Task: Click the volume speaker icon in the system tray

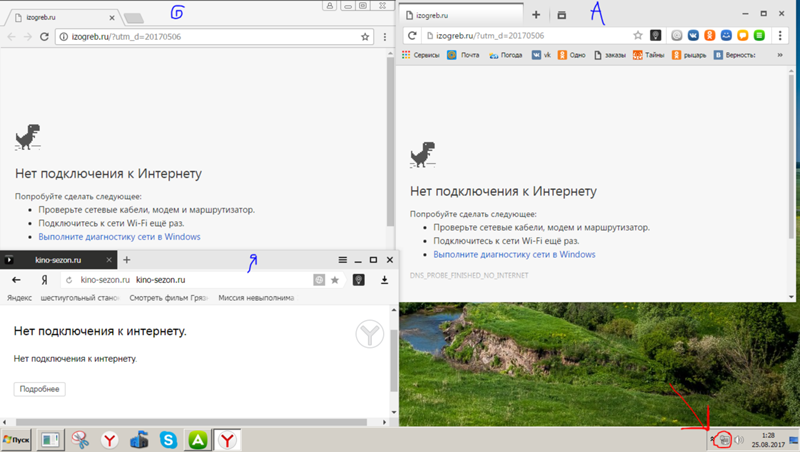Action: tap(739, 439)
